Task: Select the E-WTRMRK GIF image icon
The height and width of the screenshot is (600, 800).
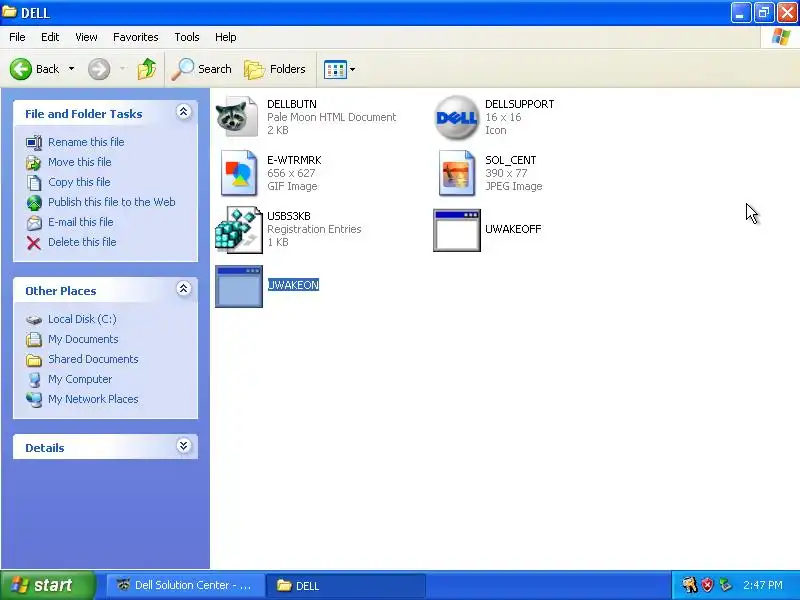Action: coord(238,173)
